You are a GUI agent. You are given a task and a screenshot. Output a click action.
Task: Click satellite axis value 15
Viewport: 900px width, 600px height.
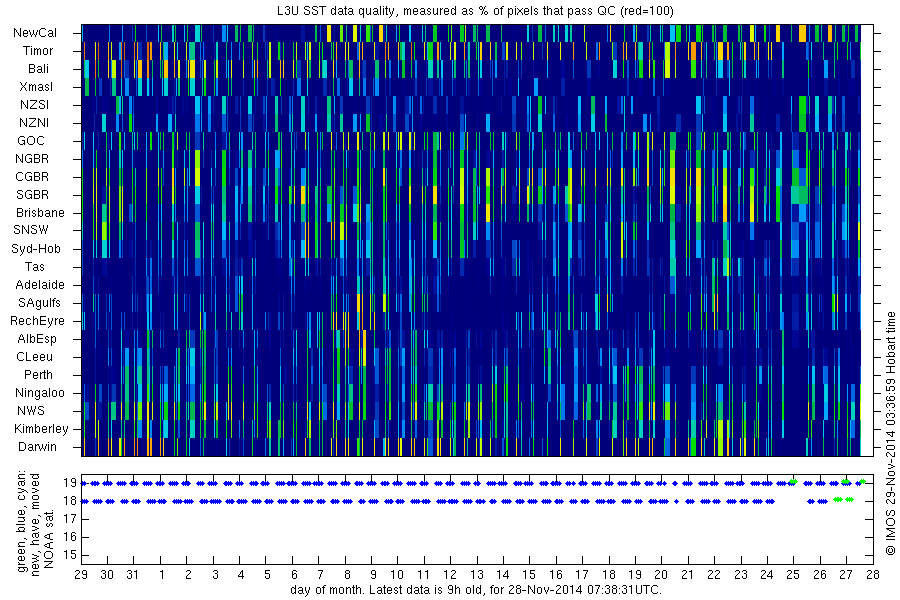tap(69, 555)
